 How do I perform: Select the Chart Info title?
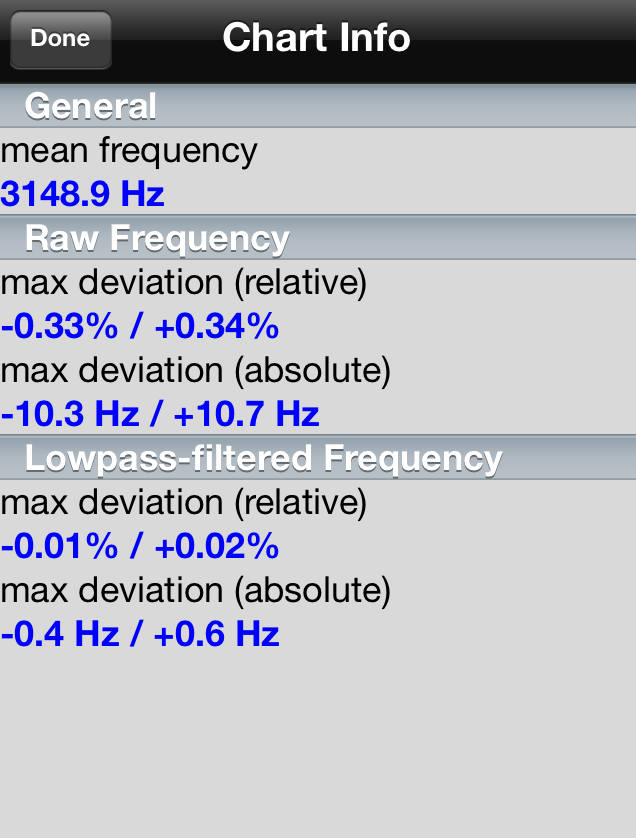pos(316,37)
